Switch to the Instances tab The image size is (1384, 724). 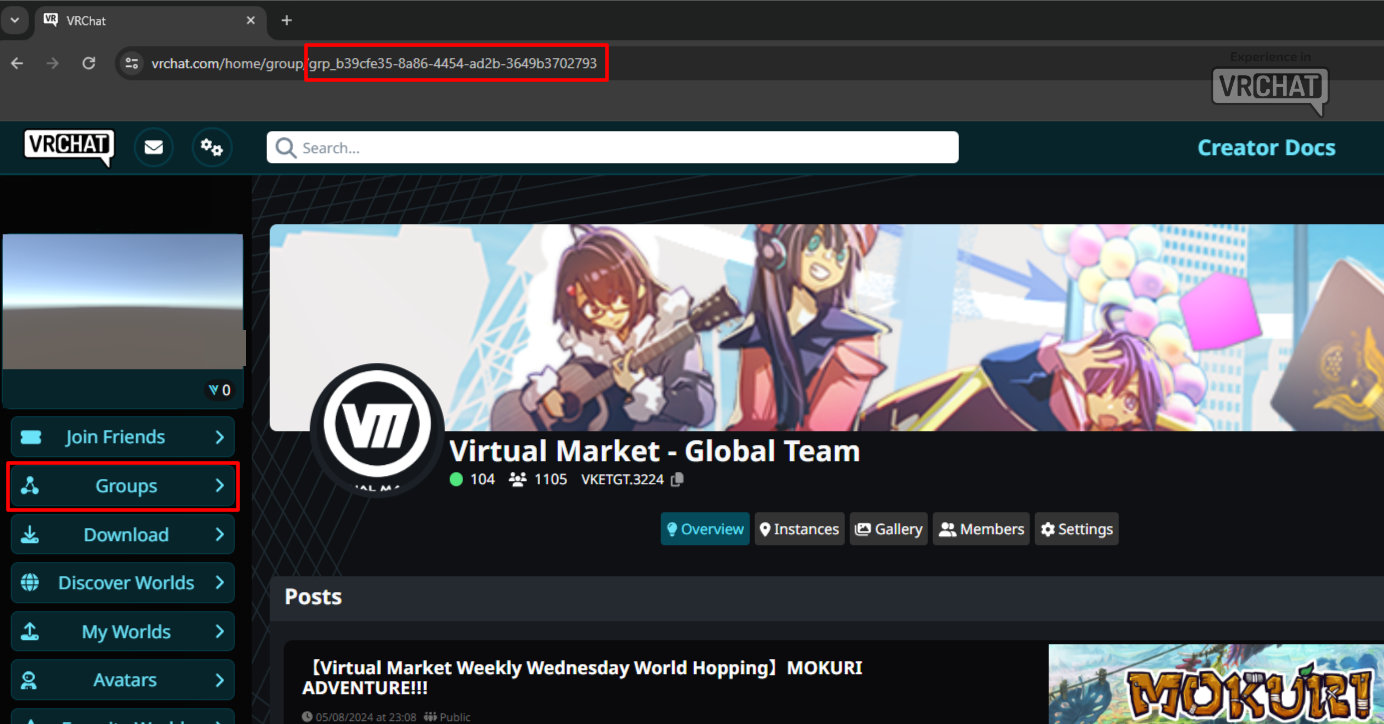pyautogui.click(x=798, y=529)
